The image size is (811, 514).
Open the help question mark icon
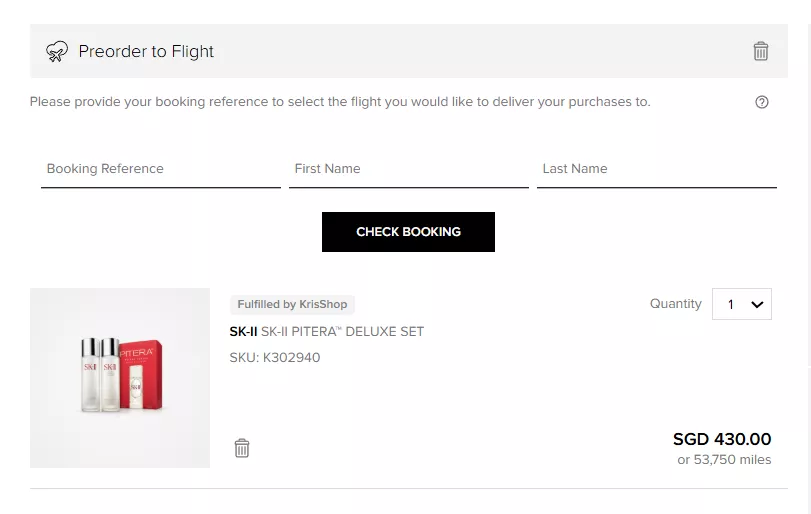coord(761,102)
